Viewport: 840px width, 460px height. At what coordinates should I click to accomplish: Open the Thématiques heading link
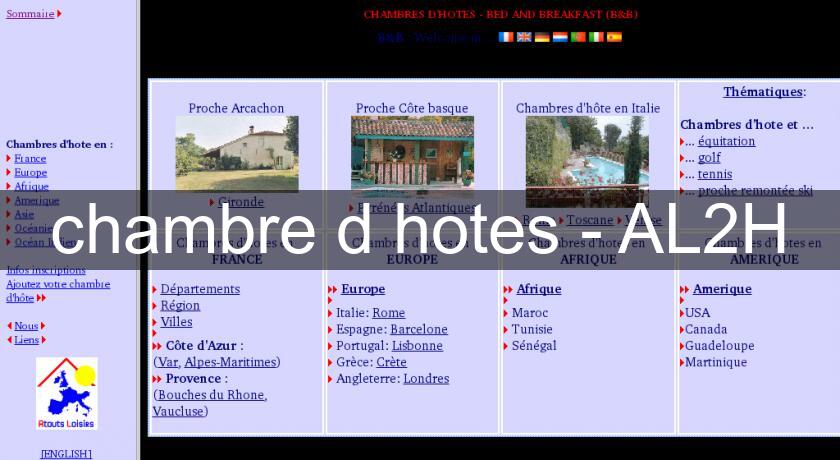763,92
